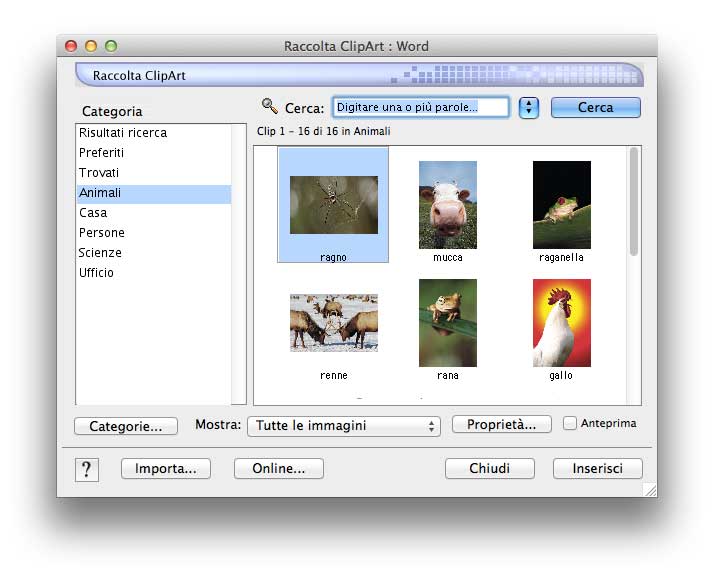Select the ragno spider clip thumbnail
This screenshot has width=714, height=576.
coord(333,205)
